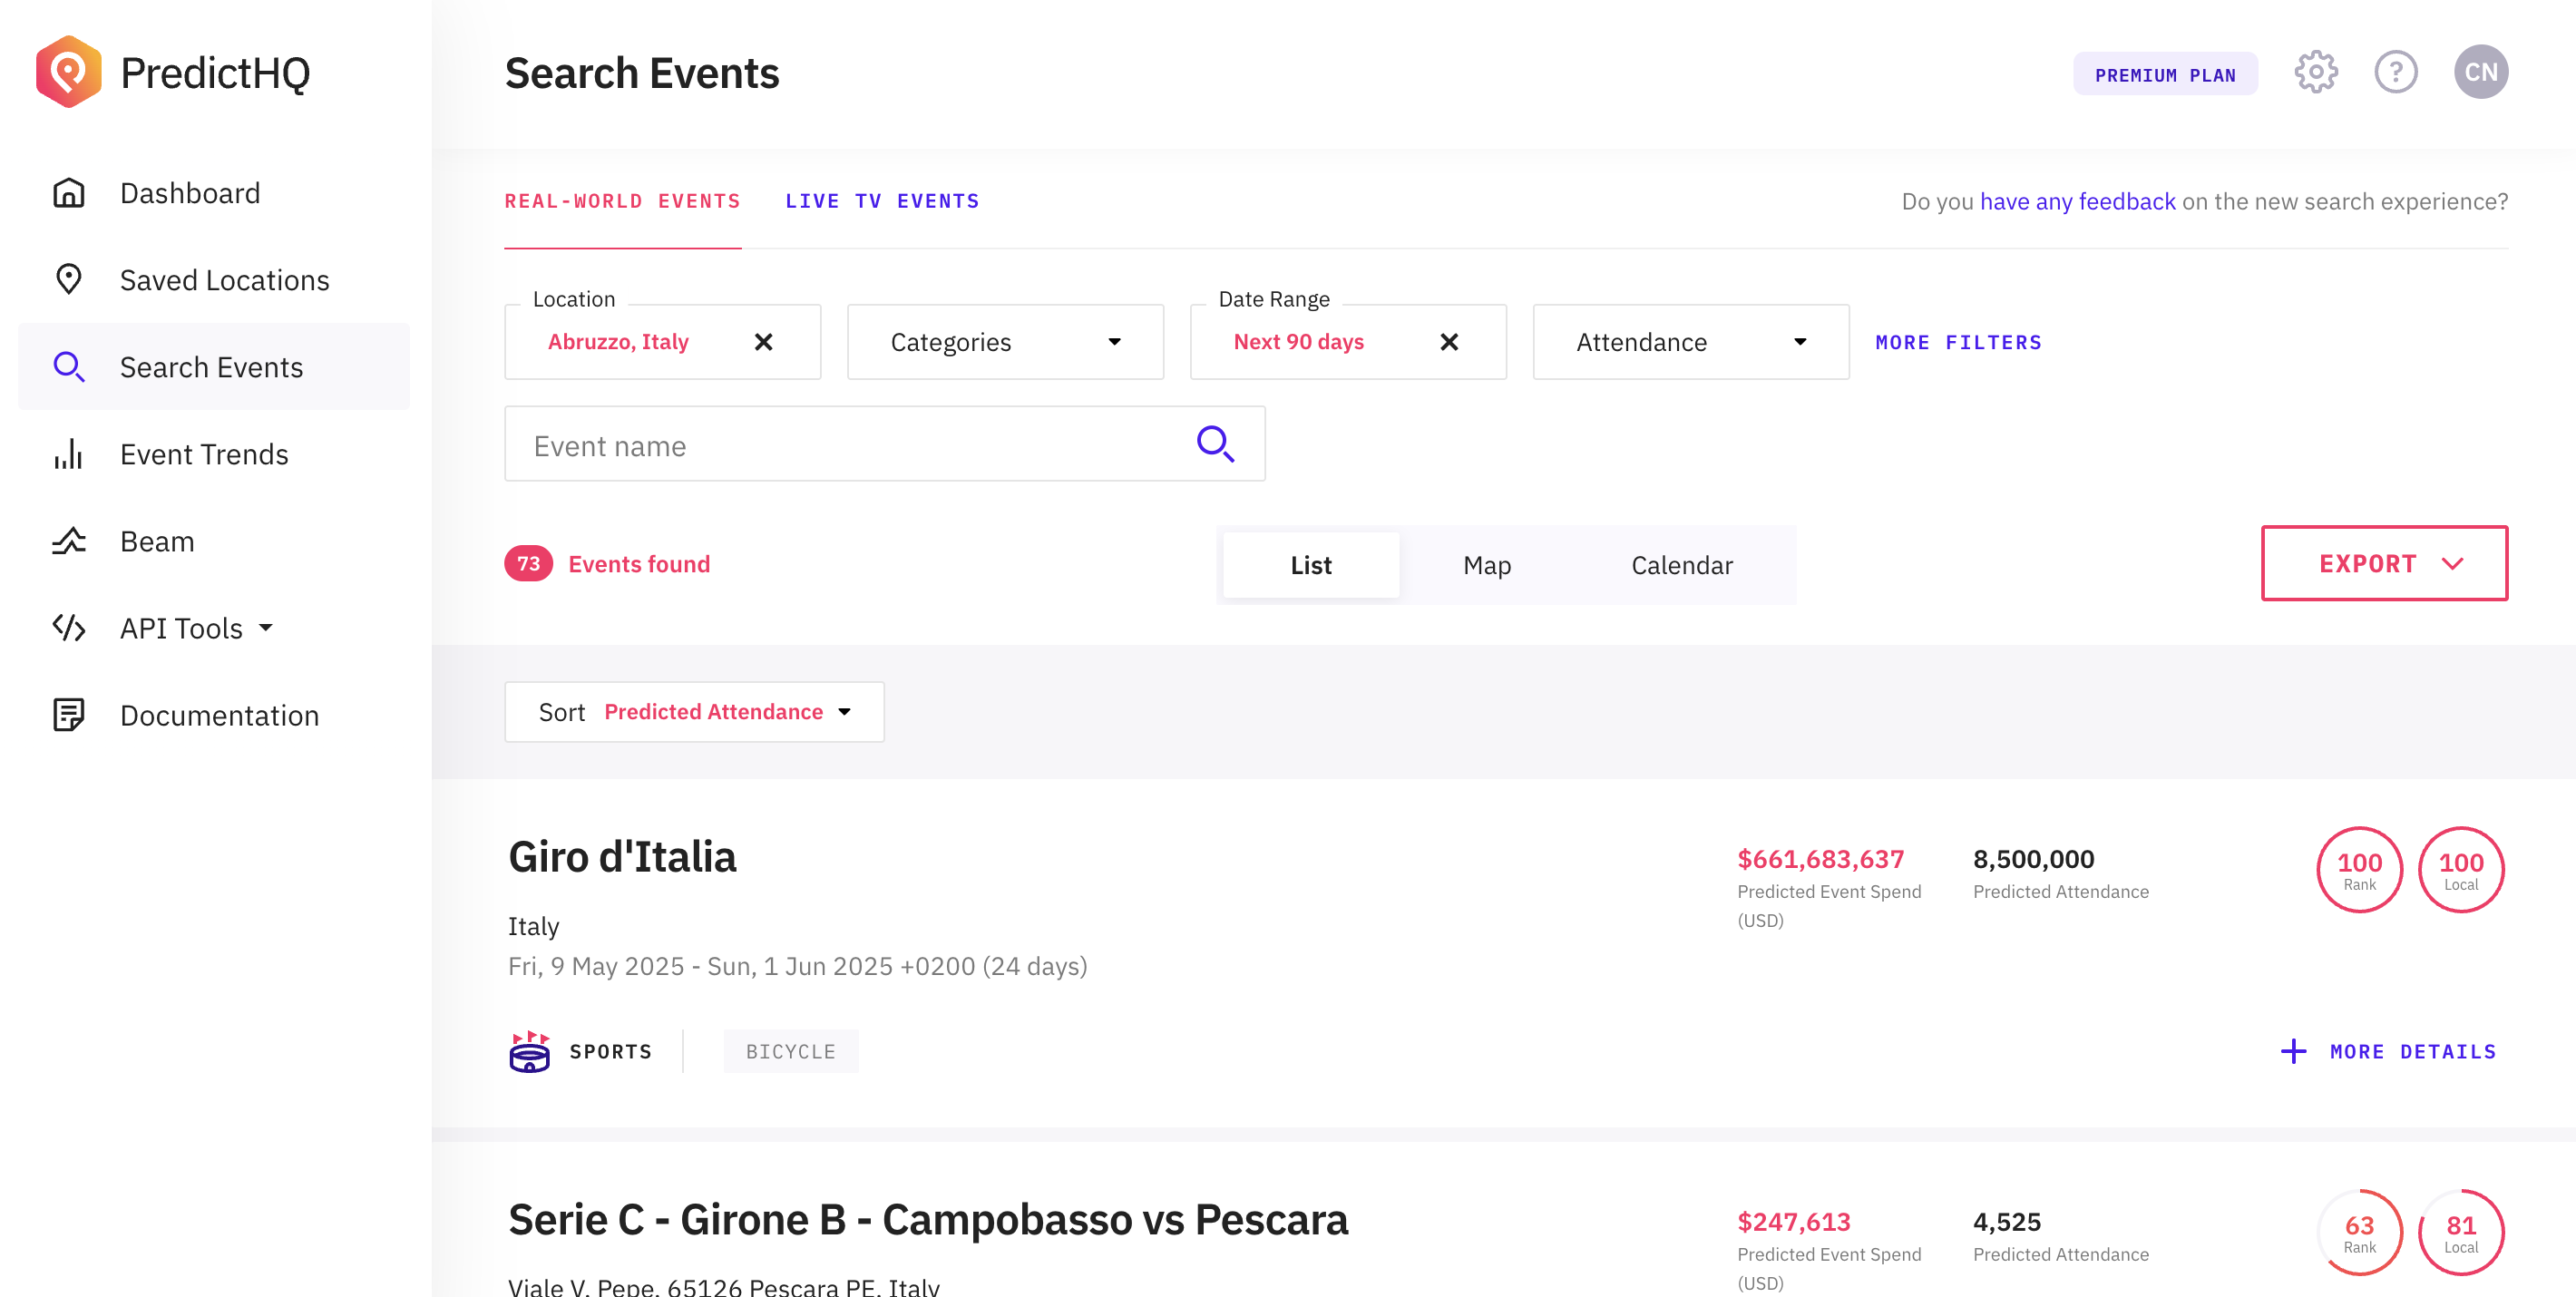Screen dimensions: 2576x1297
Task: Click the PredictHQ logo icon
Action: click(68, 72)
